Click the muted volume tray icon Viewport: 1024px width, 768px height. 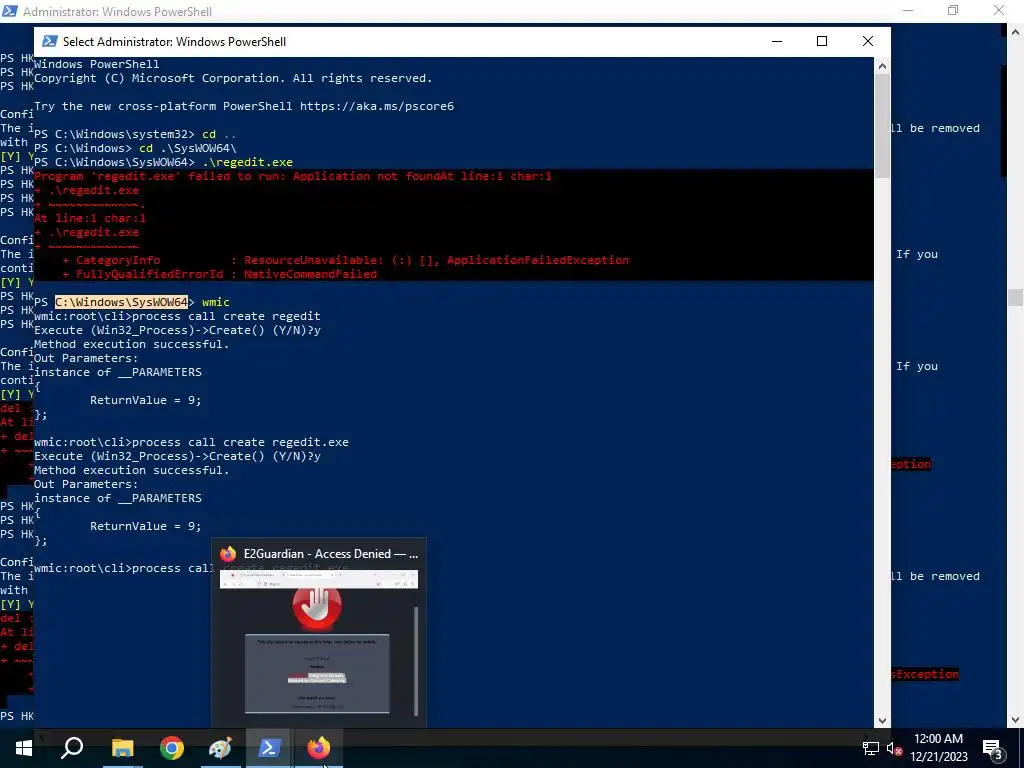tap(894, 748)
